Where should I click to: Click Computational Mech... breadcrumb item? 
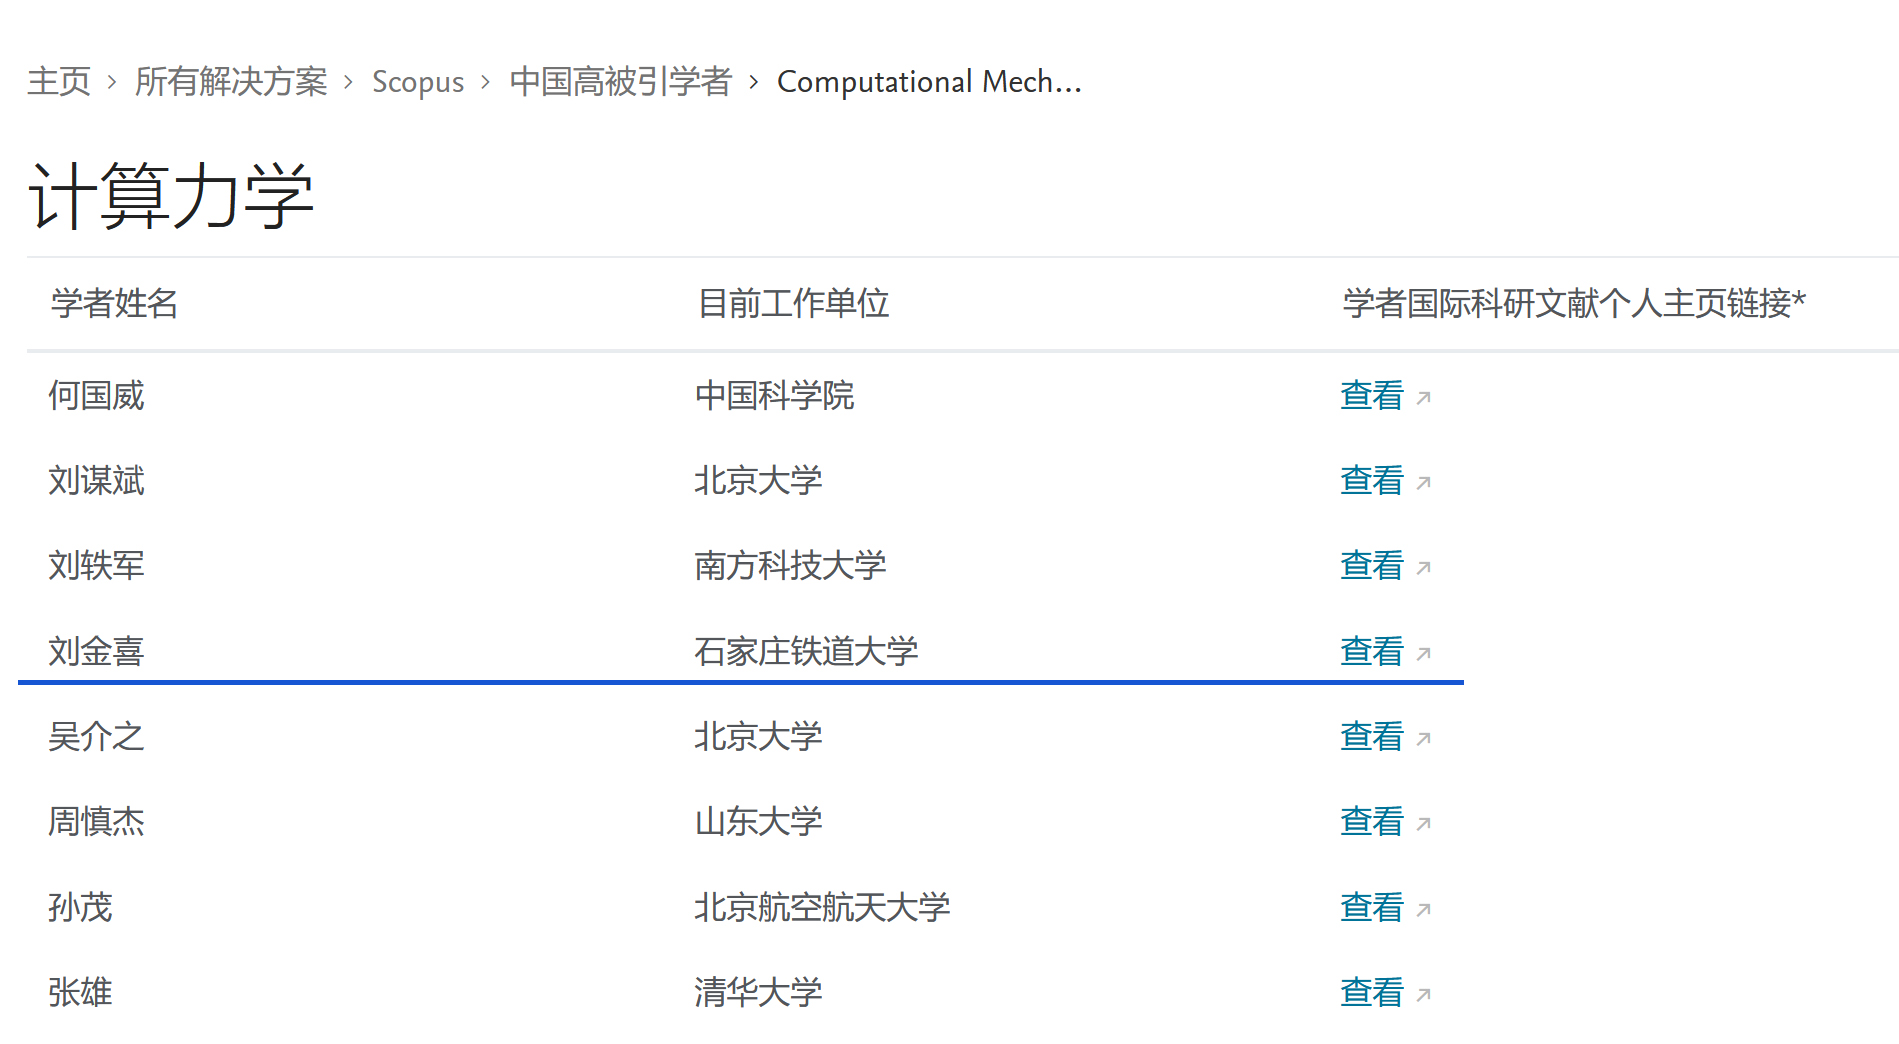point(929,81)
